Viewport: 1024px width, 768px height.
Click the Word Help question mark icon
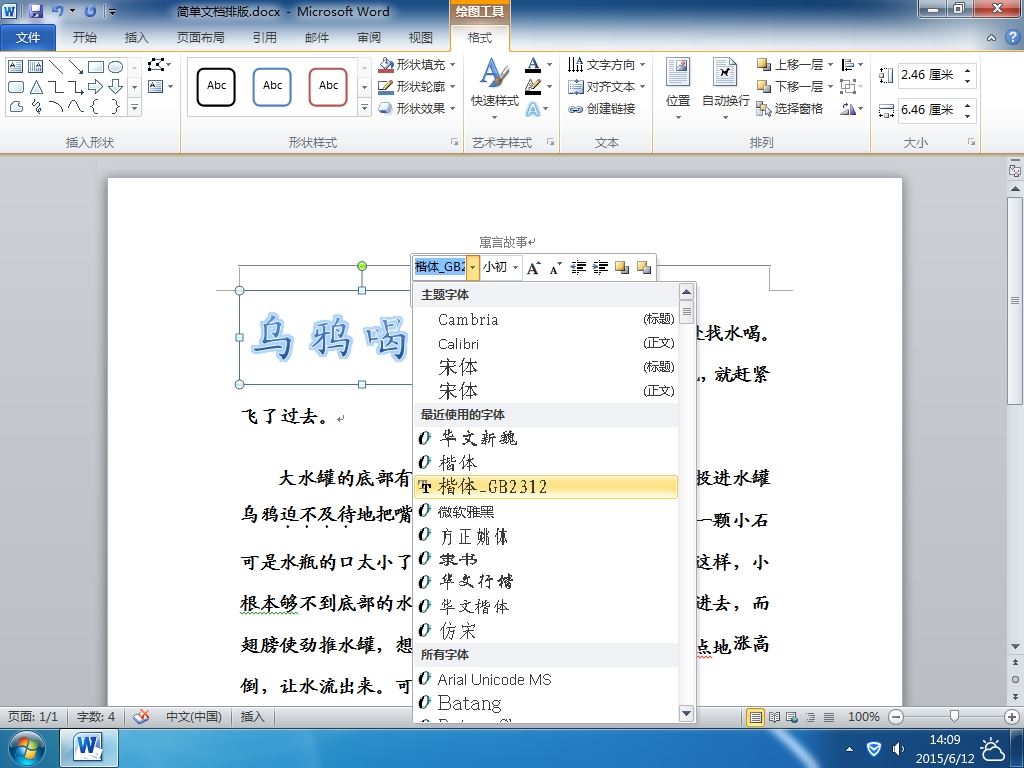point(1012,37)
